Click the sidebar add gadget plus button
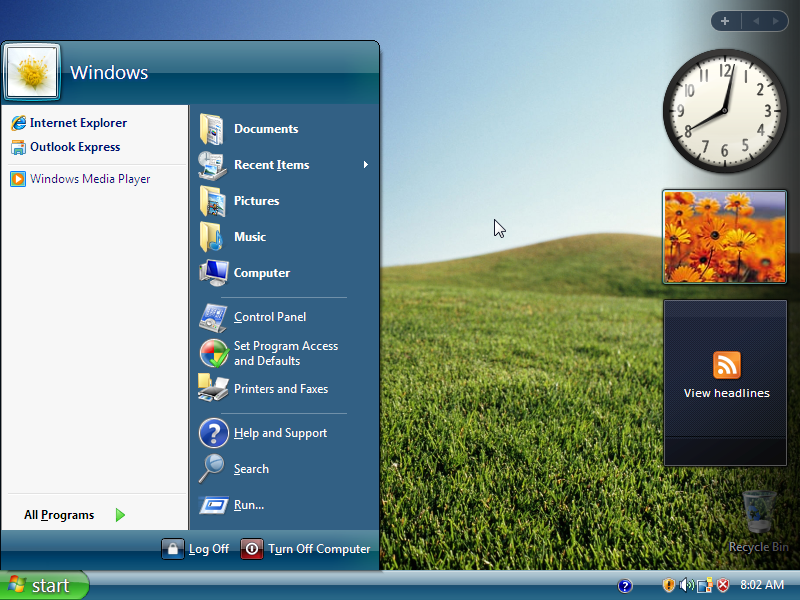 coord(725,21)
